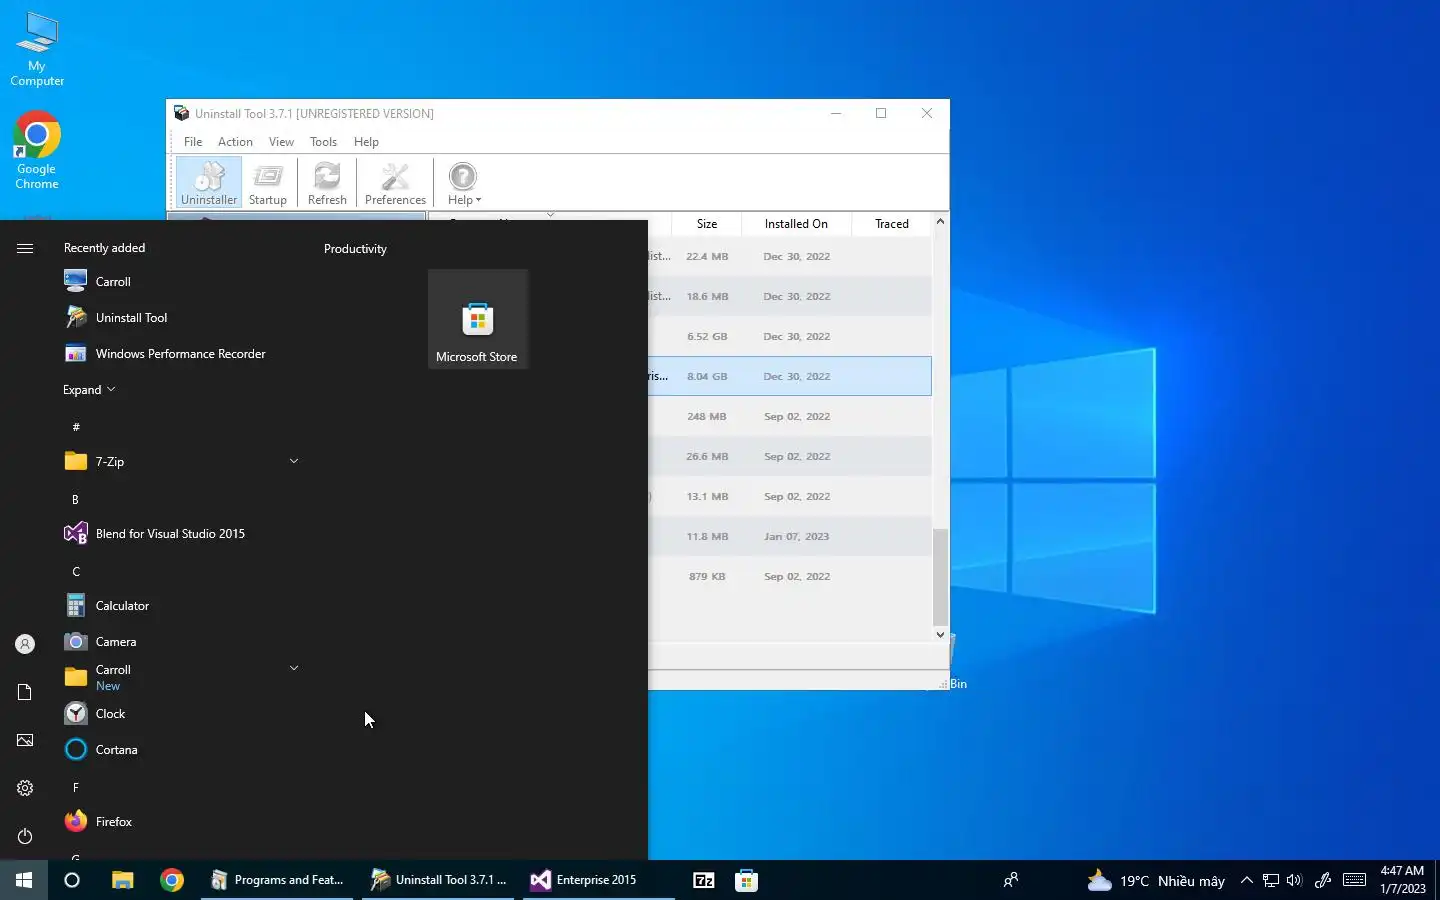Open Microsoft Store from taskbar
The width and height of the screenshot is (1440, 900).
click(x=746, y=880)
